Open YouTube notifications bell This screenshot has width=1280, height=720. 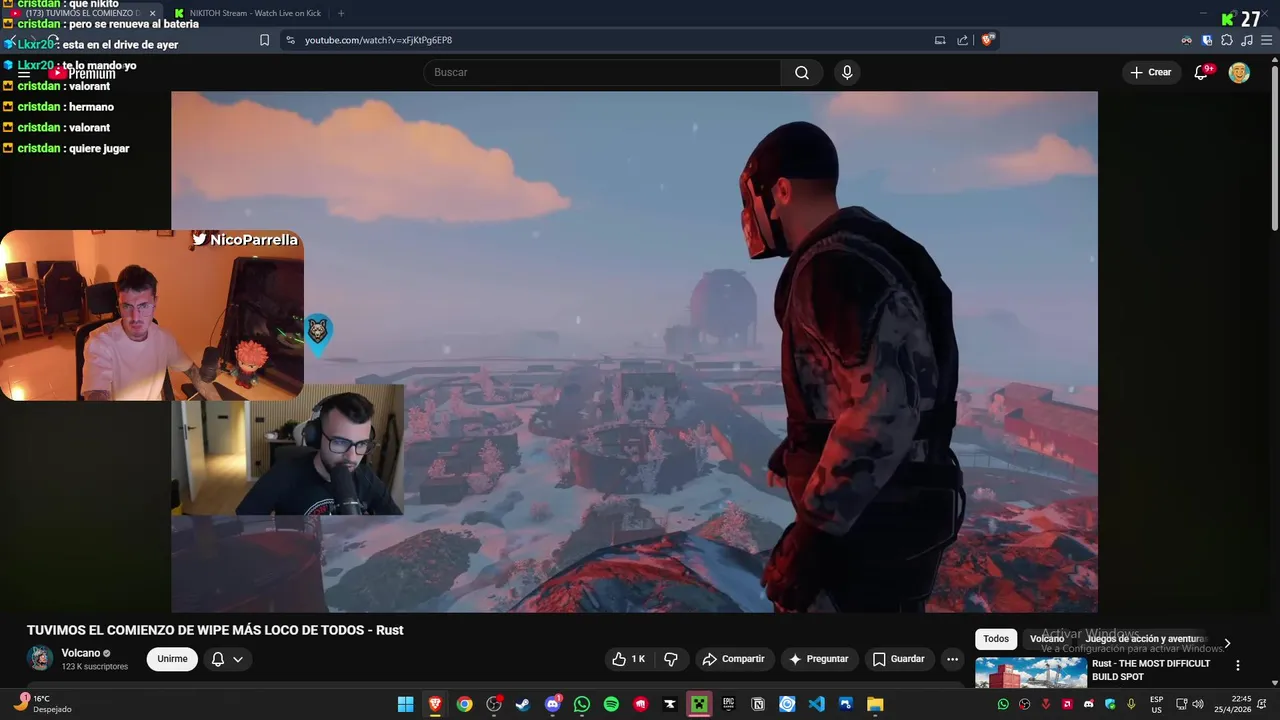1202,72
